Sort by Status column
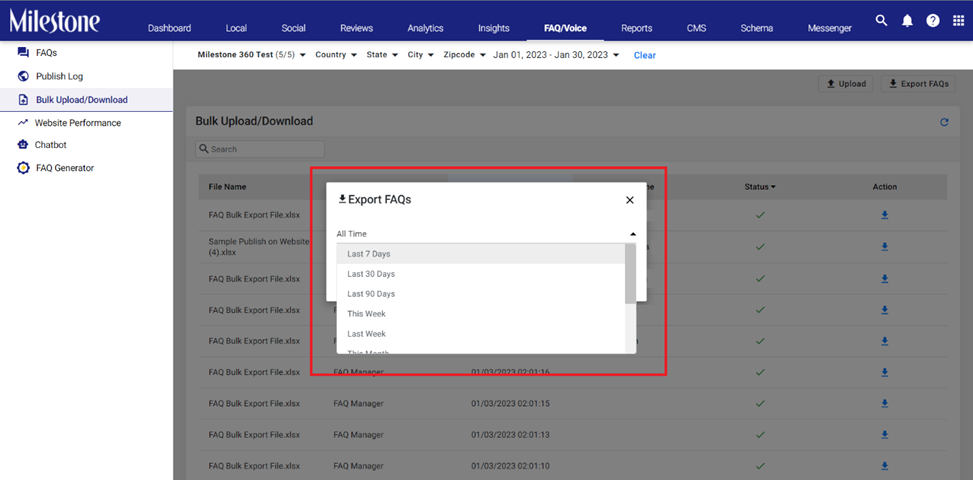This screenshot has width=973, height=480. tap(760, 187)
